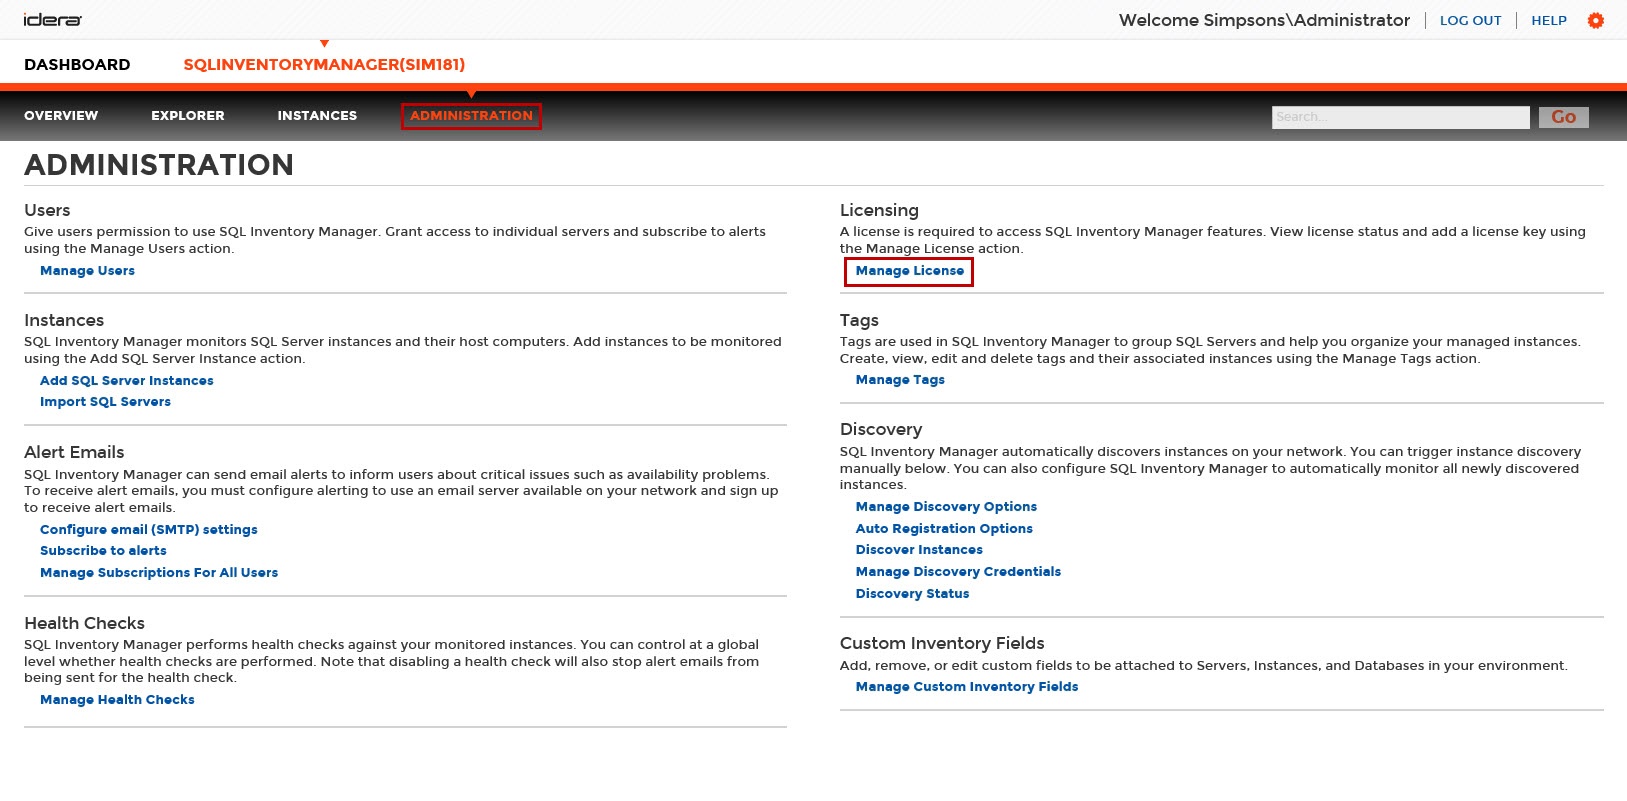Open Manage Discovery Options link

[946, 507]
